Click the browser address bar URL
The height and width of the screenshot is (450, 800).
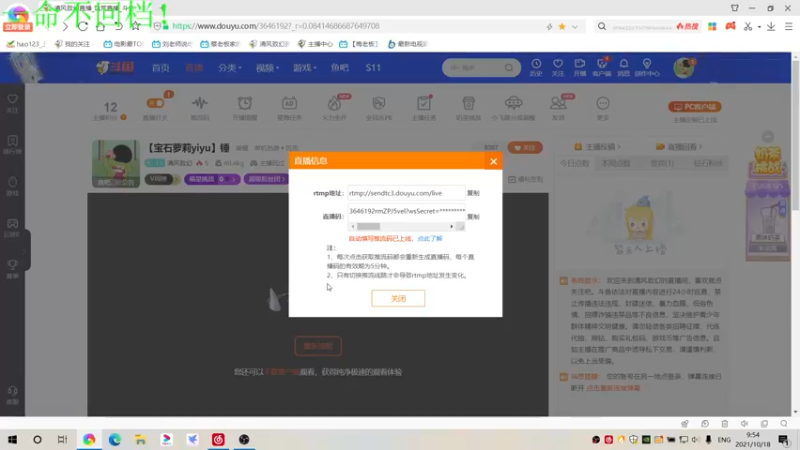point(276,26)
